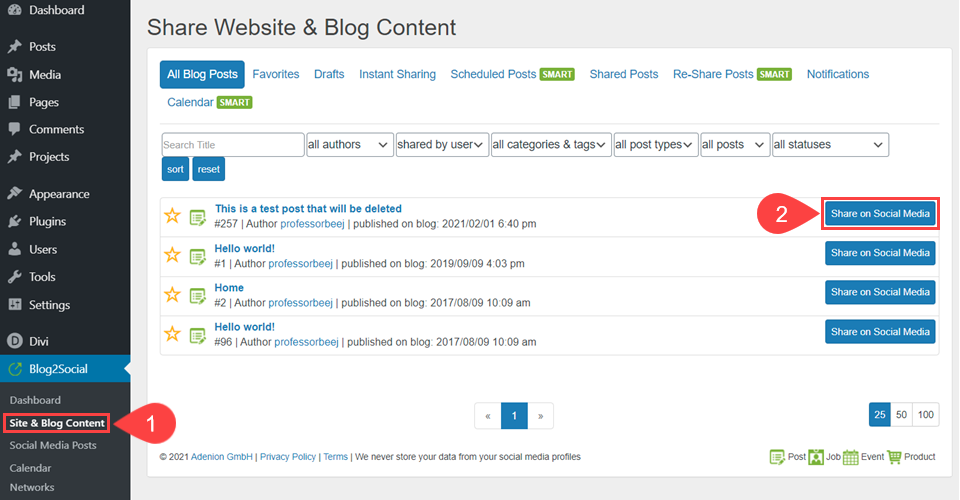The height and width of the screenshot is (500, 960).
Task: Go to previous page with « button
Action: click(x=488, y=416)
